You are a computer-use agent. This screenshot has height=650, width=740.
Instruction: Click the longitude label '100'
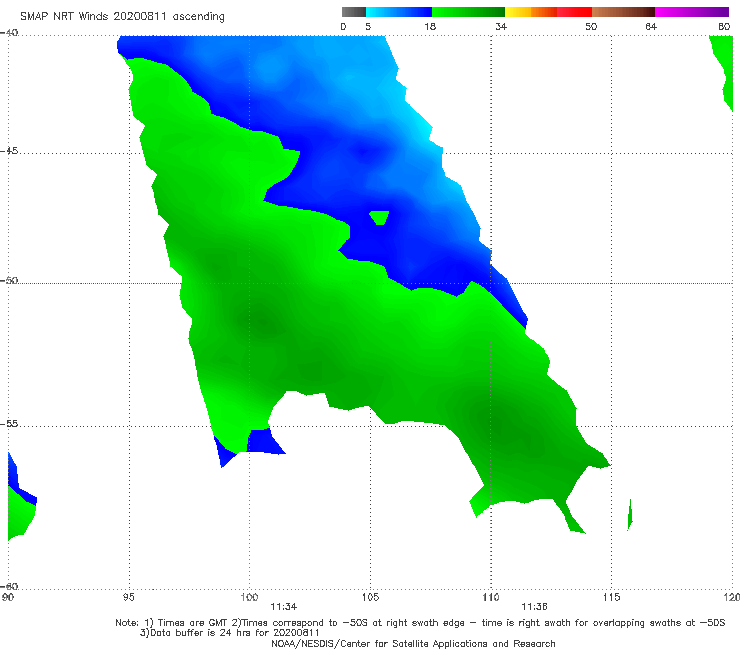(x=249, y=597)
